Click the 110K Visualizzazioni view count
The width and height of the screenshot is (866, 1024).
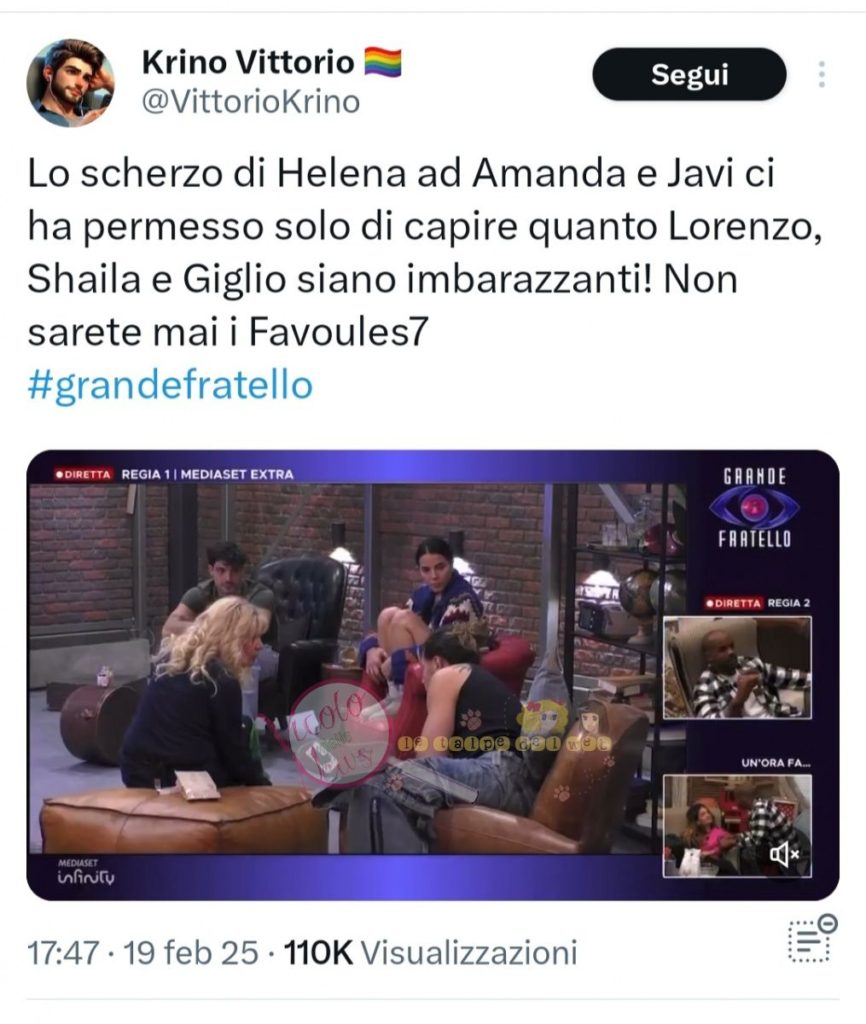(430, 952)
